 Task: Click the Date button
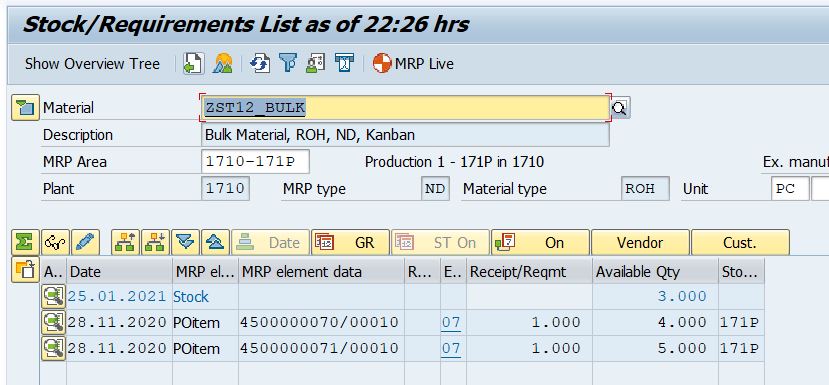[x=270, y=242]
